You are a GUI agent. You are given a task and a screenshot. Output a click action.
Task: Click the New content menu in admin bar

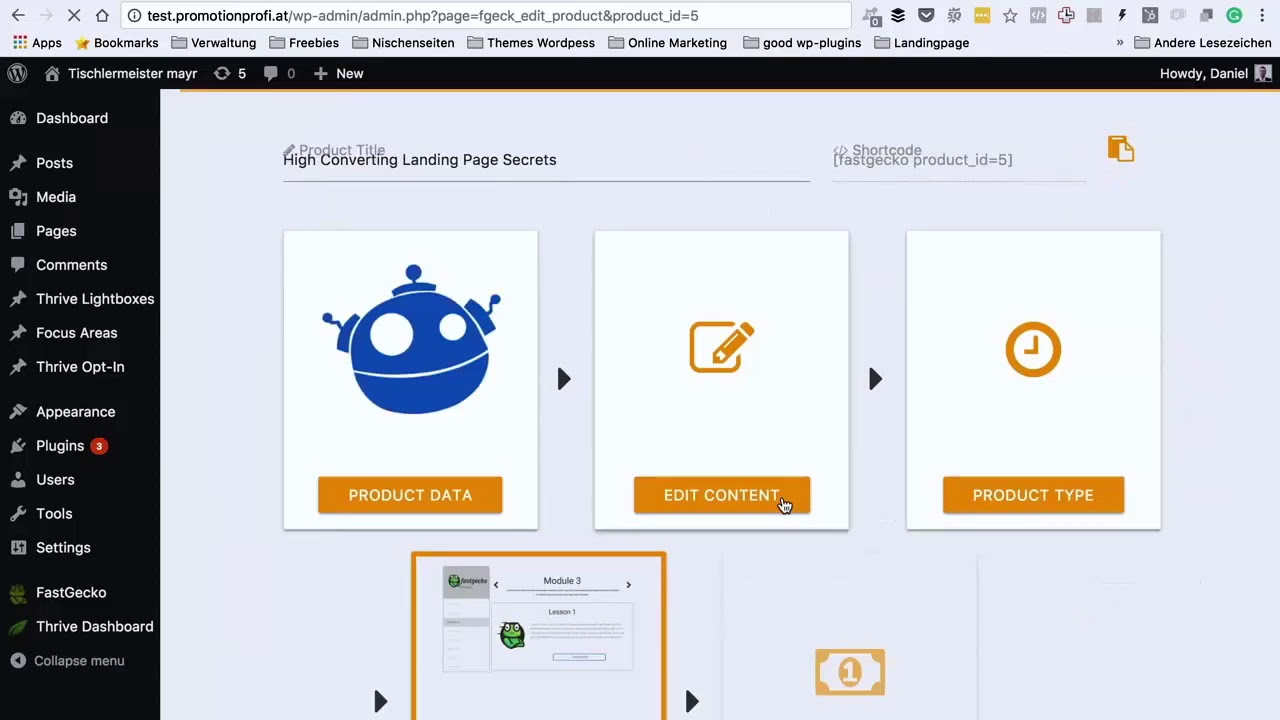click(338, 73)
